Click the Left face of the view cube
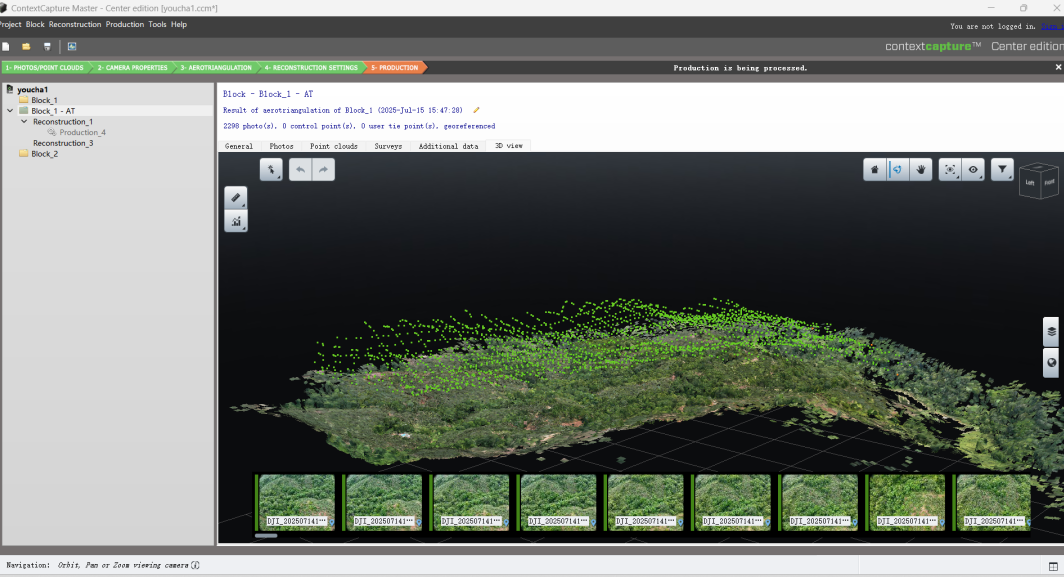The width and height of the screenshot is (1064, 577). pos(1030,183)
